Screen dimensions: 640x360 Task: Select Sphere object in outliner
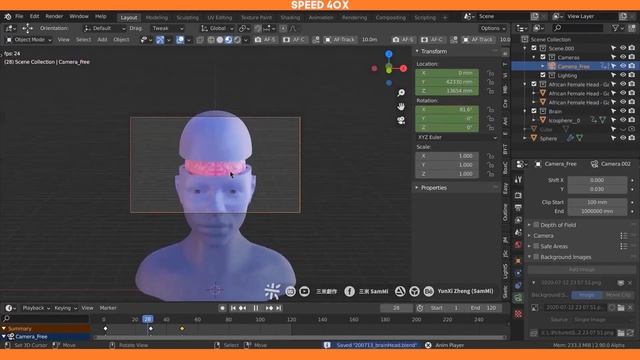tap(548, 138)
